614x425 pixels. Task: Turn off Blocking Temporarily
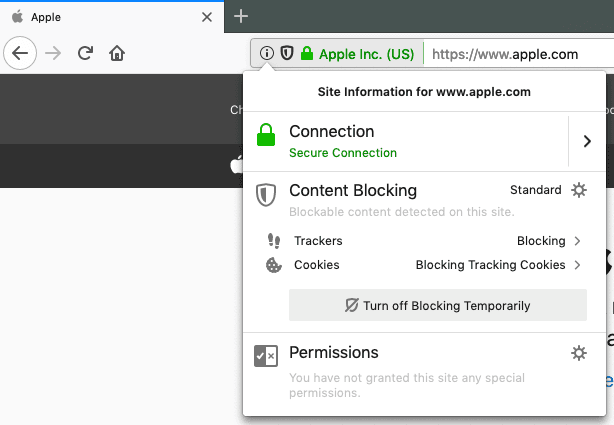438,305
